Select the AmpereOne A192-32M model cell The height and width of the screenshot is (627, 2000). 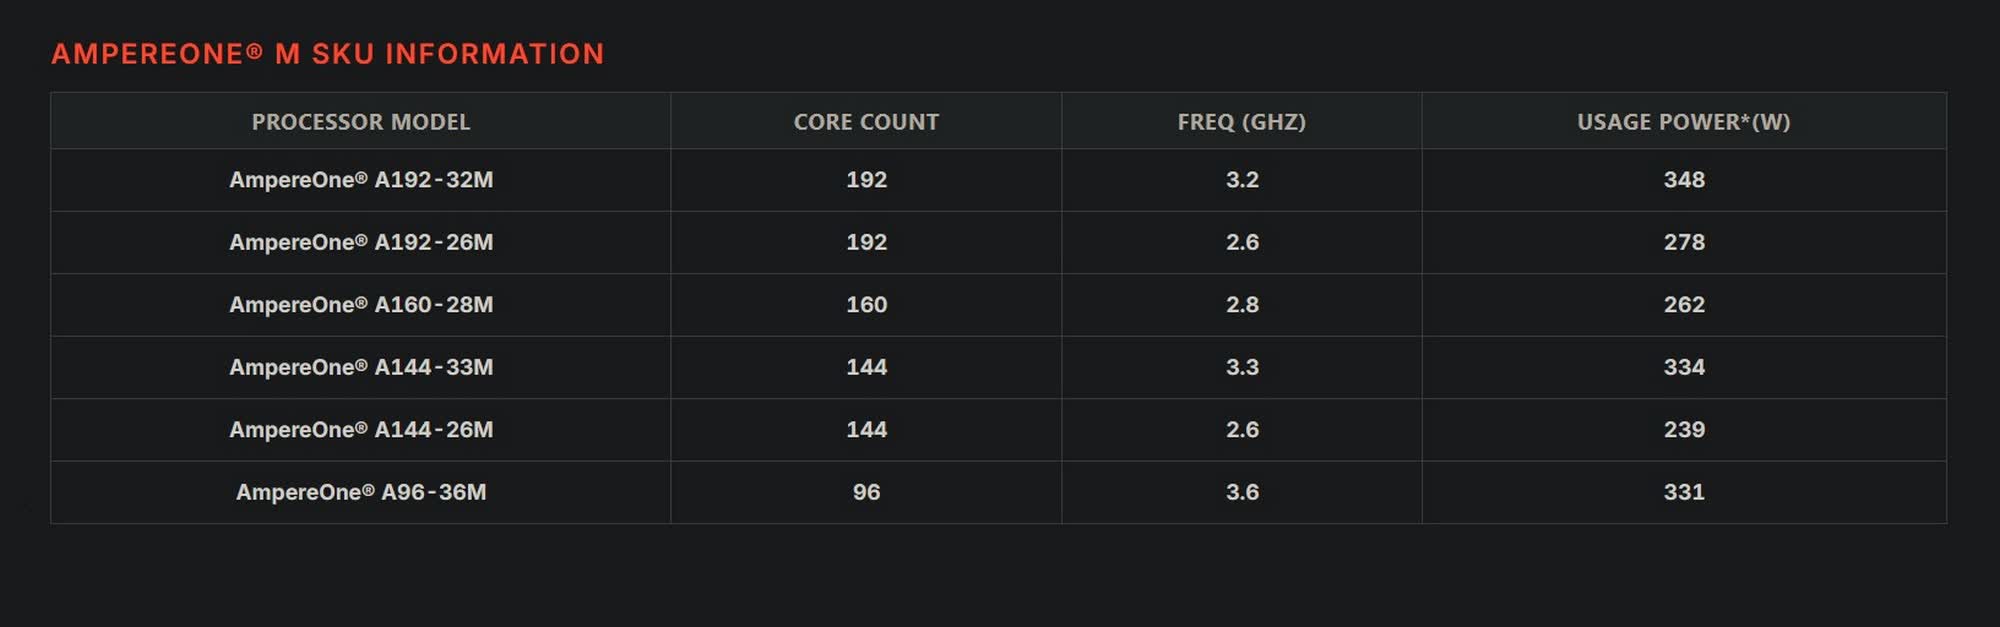361,180
